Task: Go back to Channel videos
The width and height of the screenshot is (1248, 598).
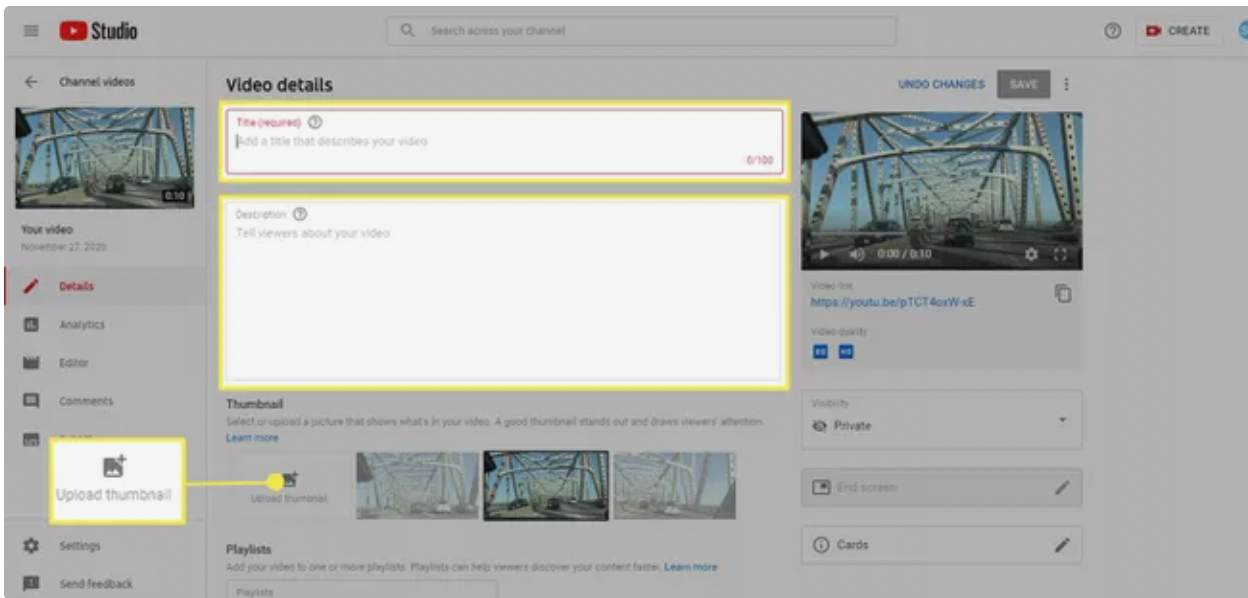Action: [x=31, y=82]
